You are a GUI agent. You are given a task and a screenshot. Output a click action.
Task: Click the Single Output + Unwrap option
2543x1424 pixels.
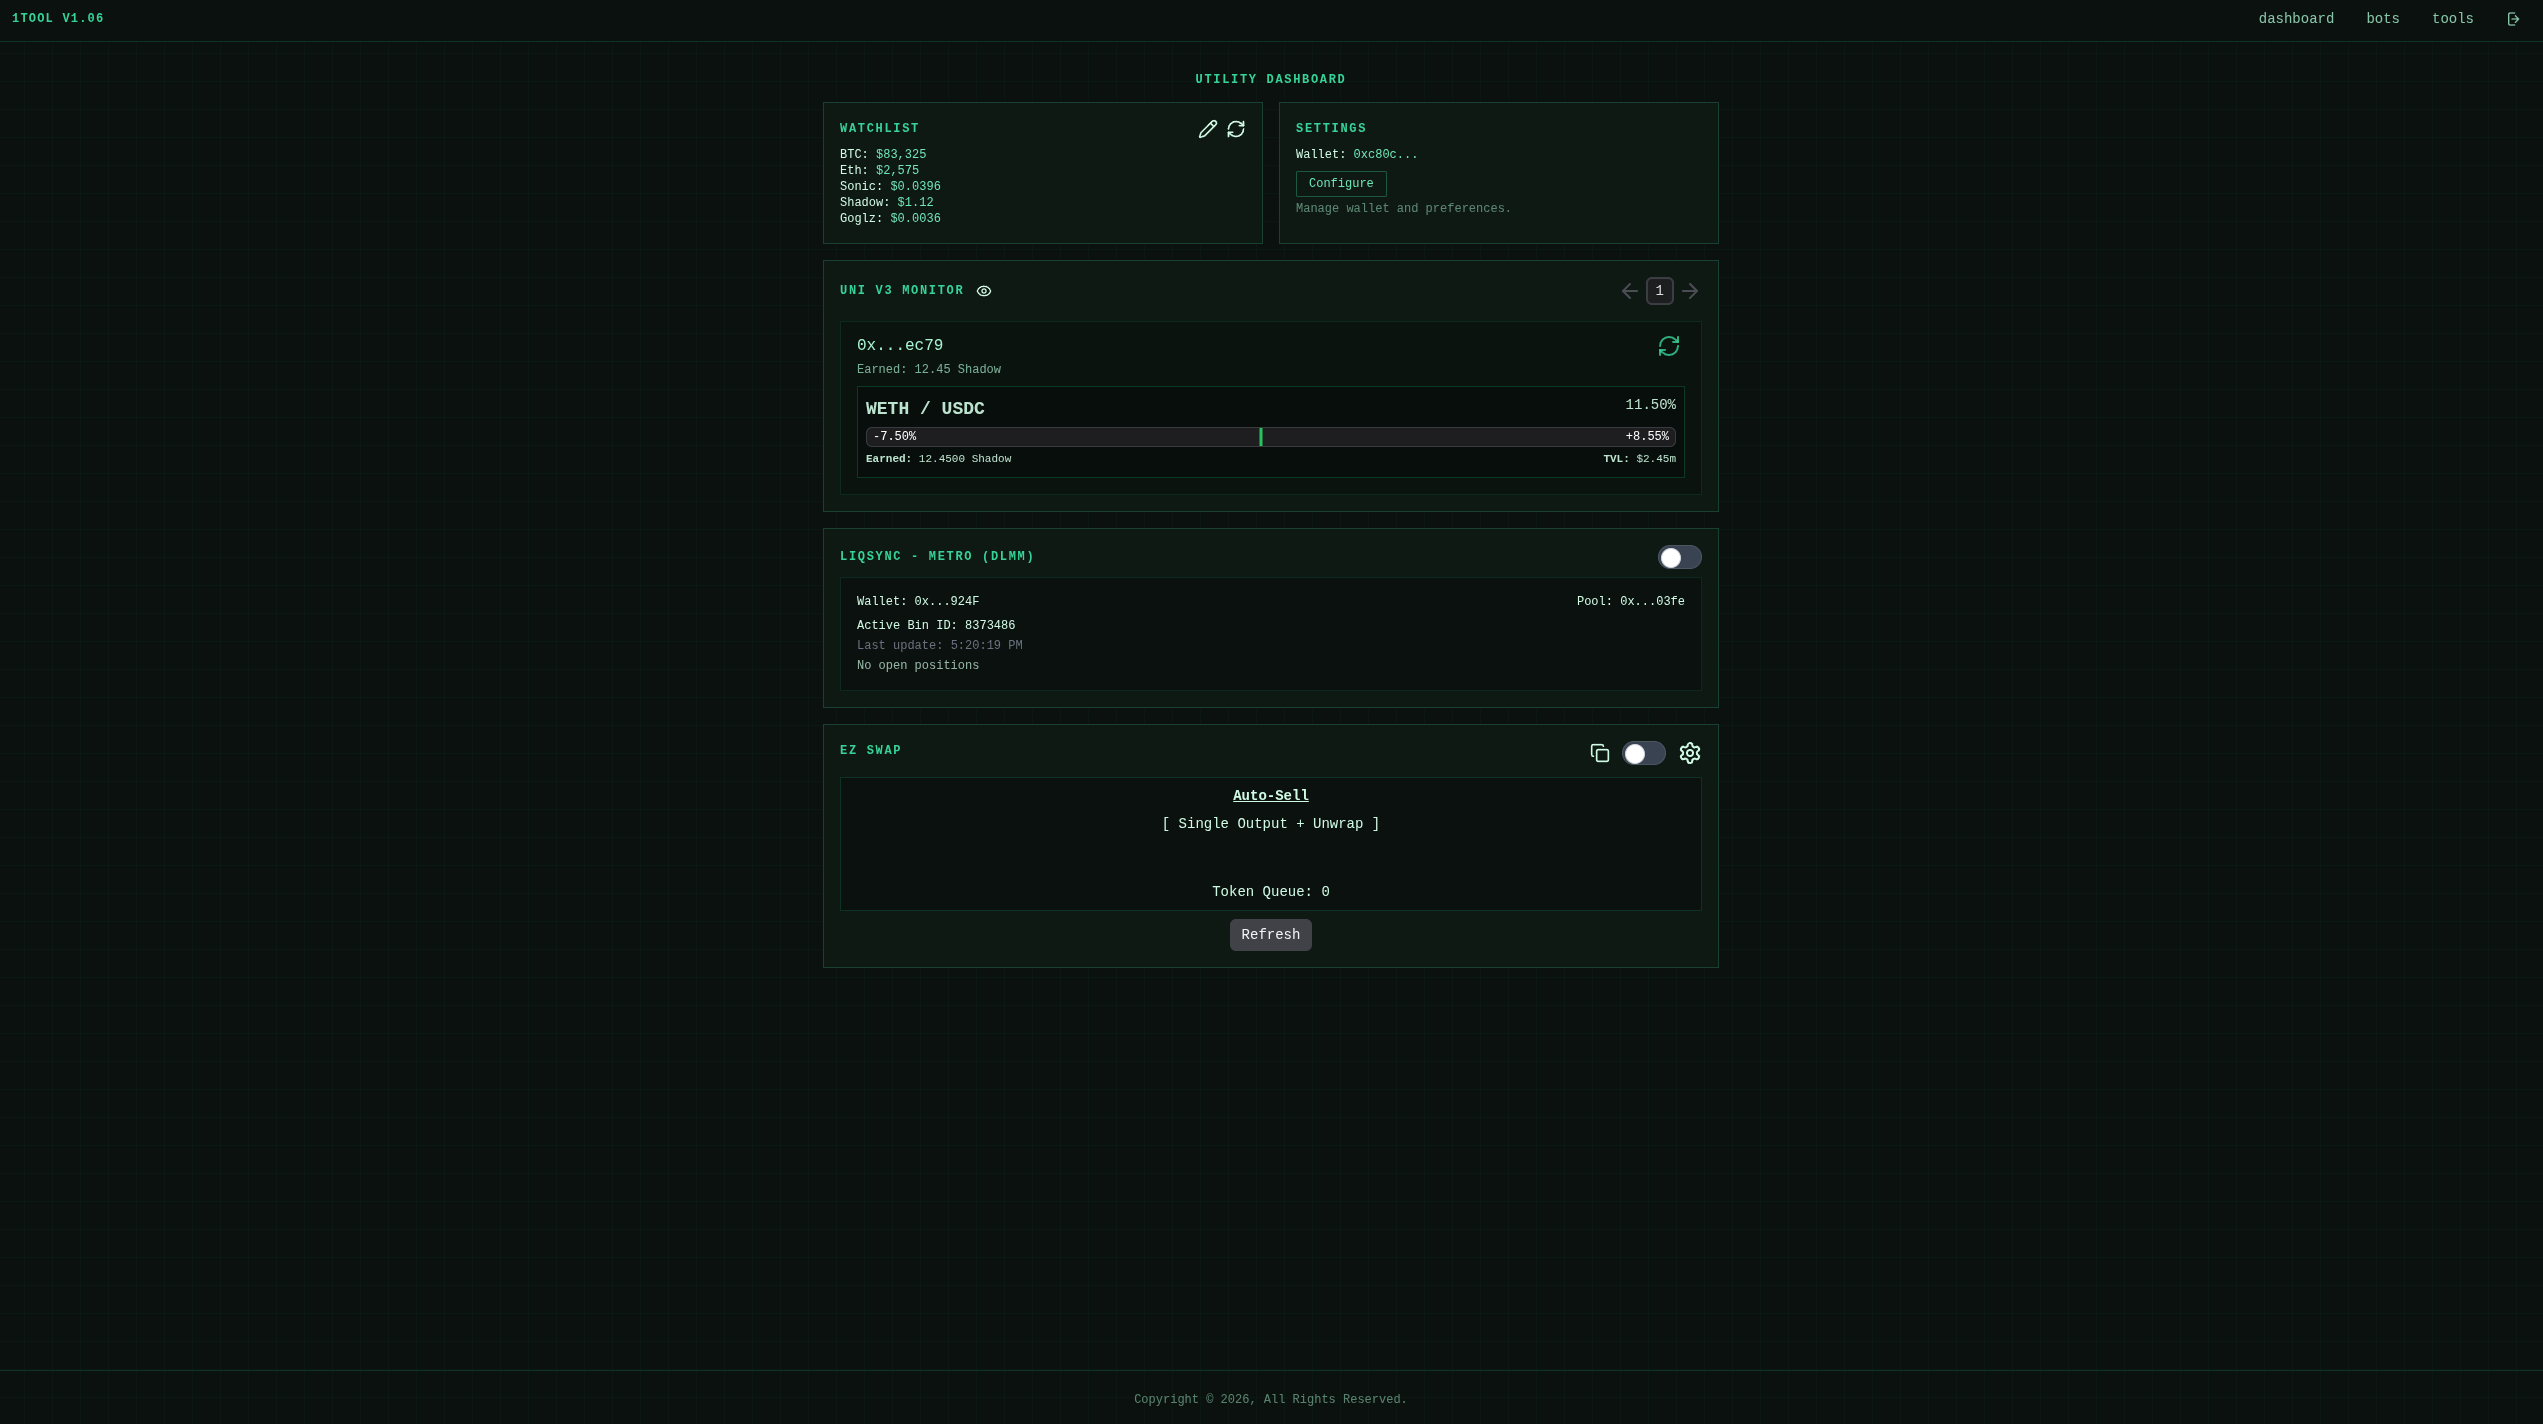click(x=1271, y=824)
